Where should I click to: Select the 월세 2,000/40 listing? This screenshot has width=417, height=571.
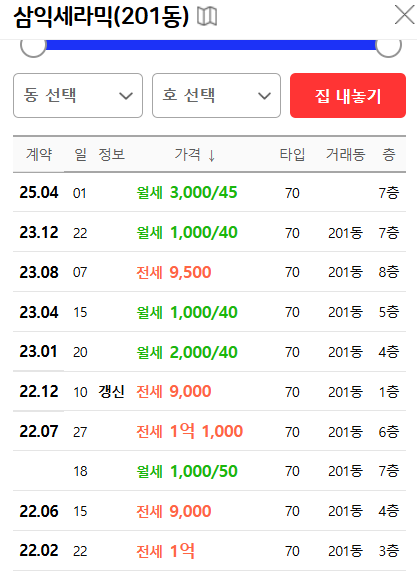[187, 352]
